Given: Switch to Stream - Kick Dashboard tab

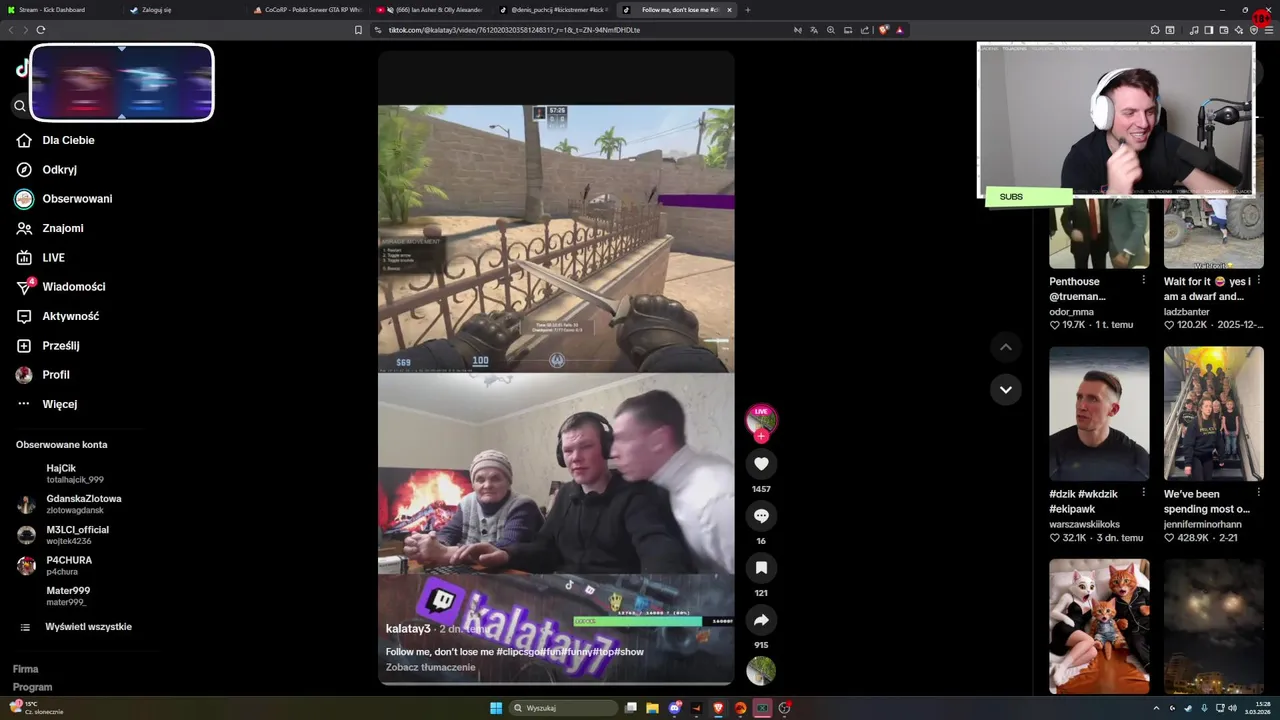Looking at the screenshot, I should [60, 9].
